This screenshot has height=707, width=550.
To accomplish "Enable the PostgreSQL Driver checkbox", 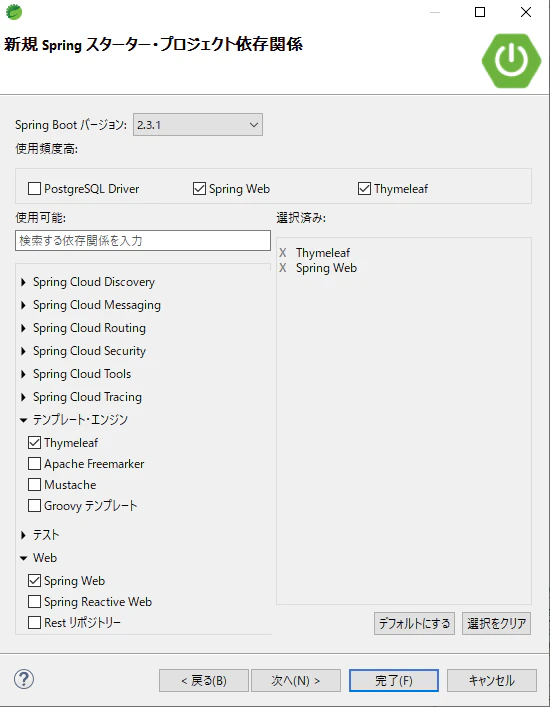I will pos(34,188).
